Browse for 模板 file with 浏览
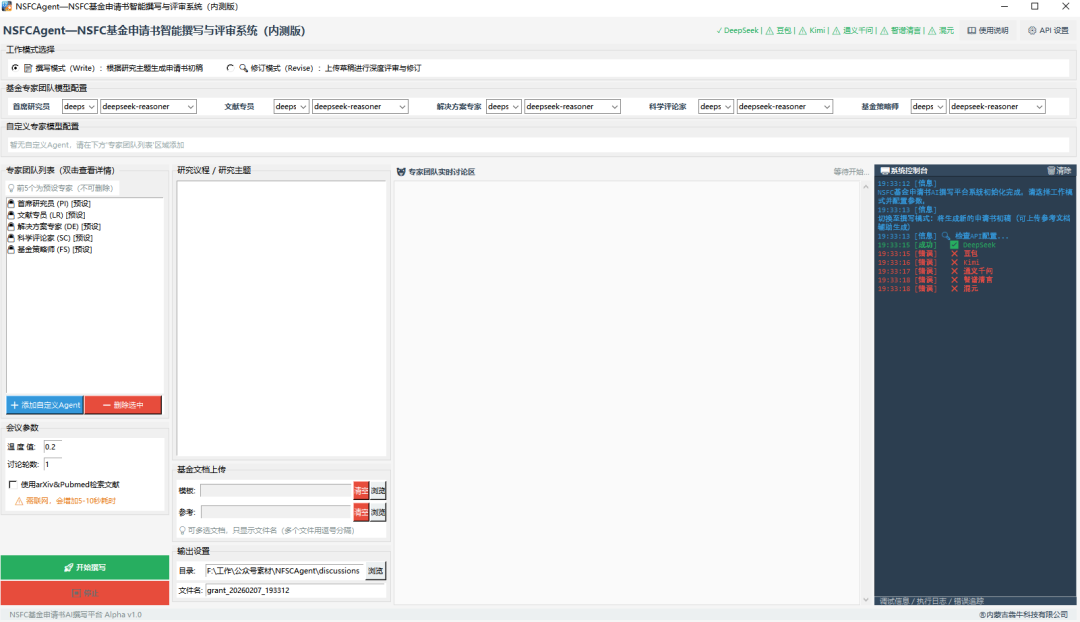This screenshot has height=622, width=1080. pyautogui.click(x=378, y=491)
